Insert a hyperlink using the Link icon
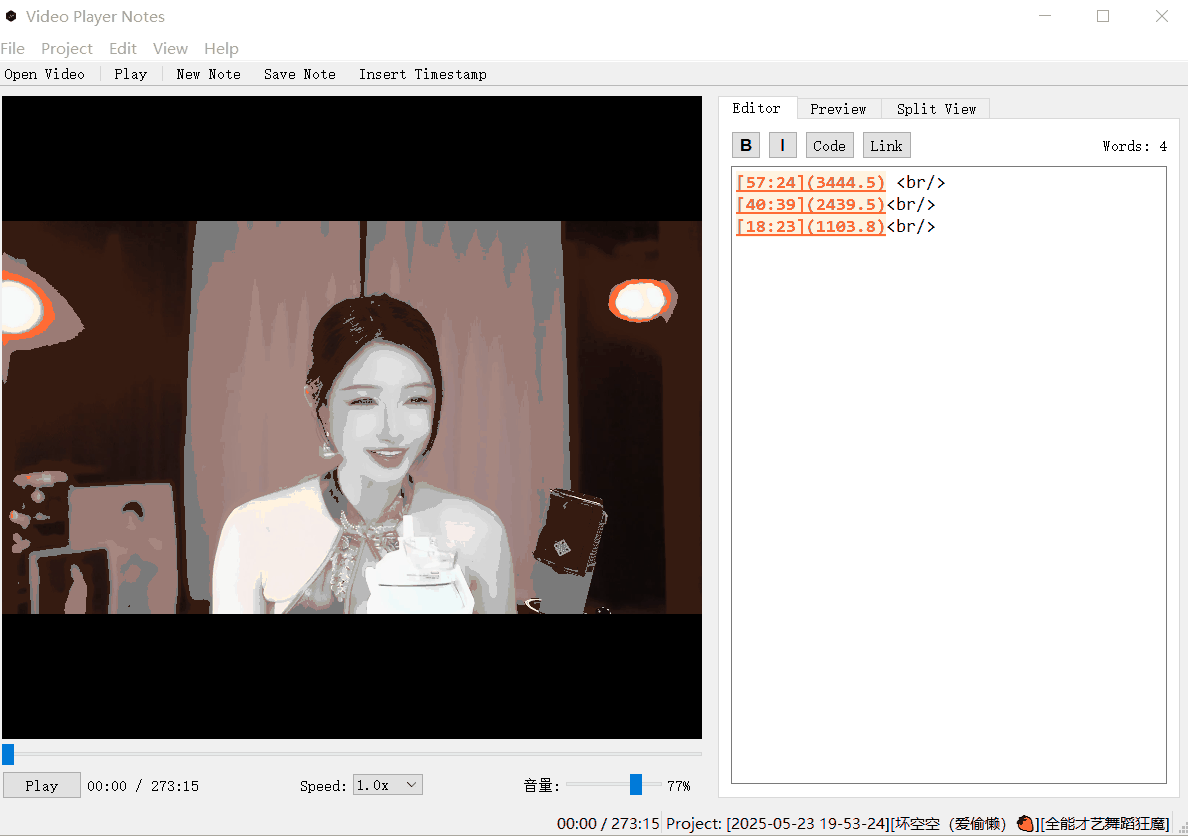The image size is (1188, 836). point(886,144)
